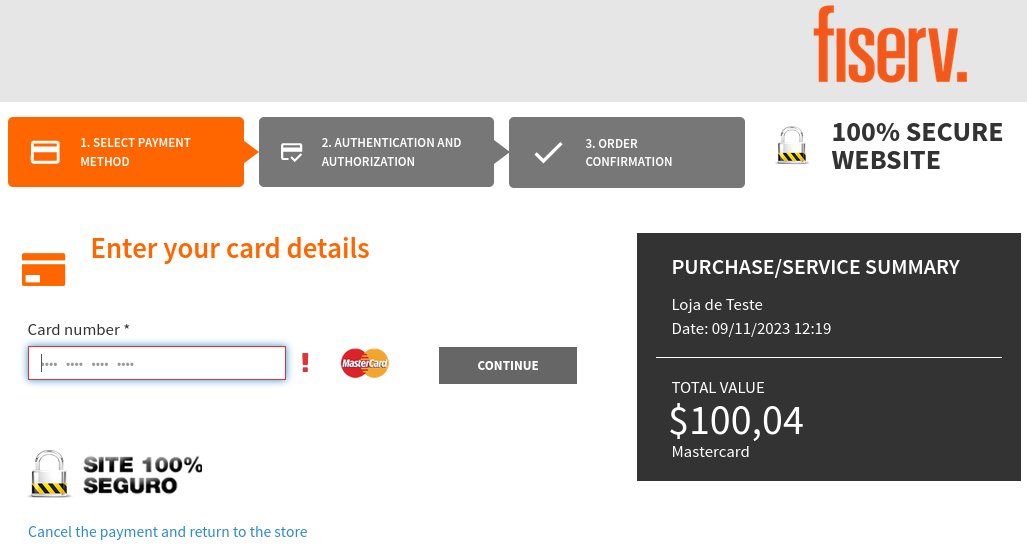Viewport: 1027px width, 545px height.
Task: Click the red exclamation error icon
Action: [x=305, y=362]
